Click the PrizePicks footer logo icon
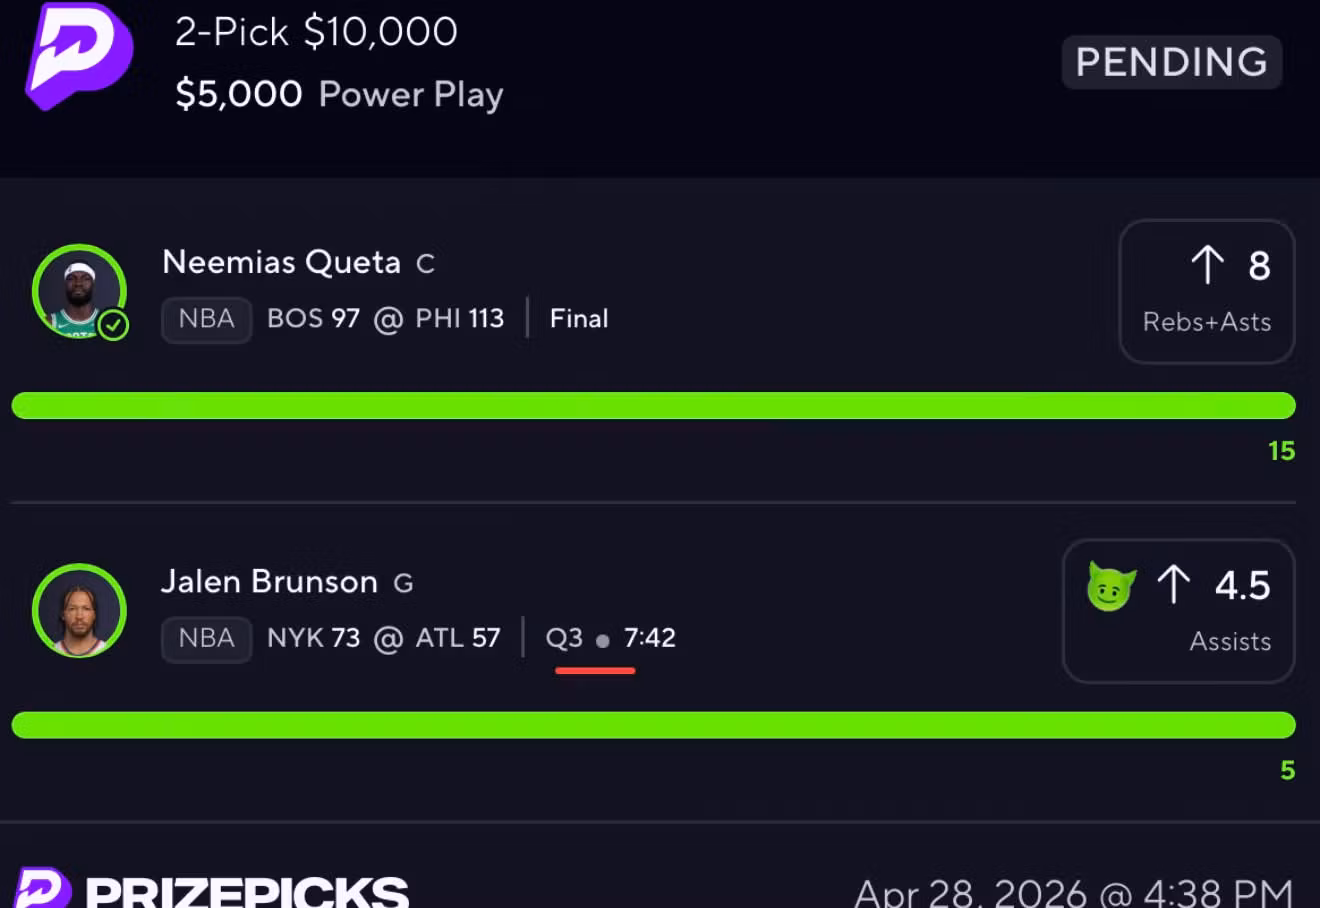 tap(43, 888)
